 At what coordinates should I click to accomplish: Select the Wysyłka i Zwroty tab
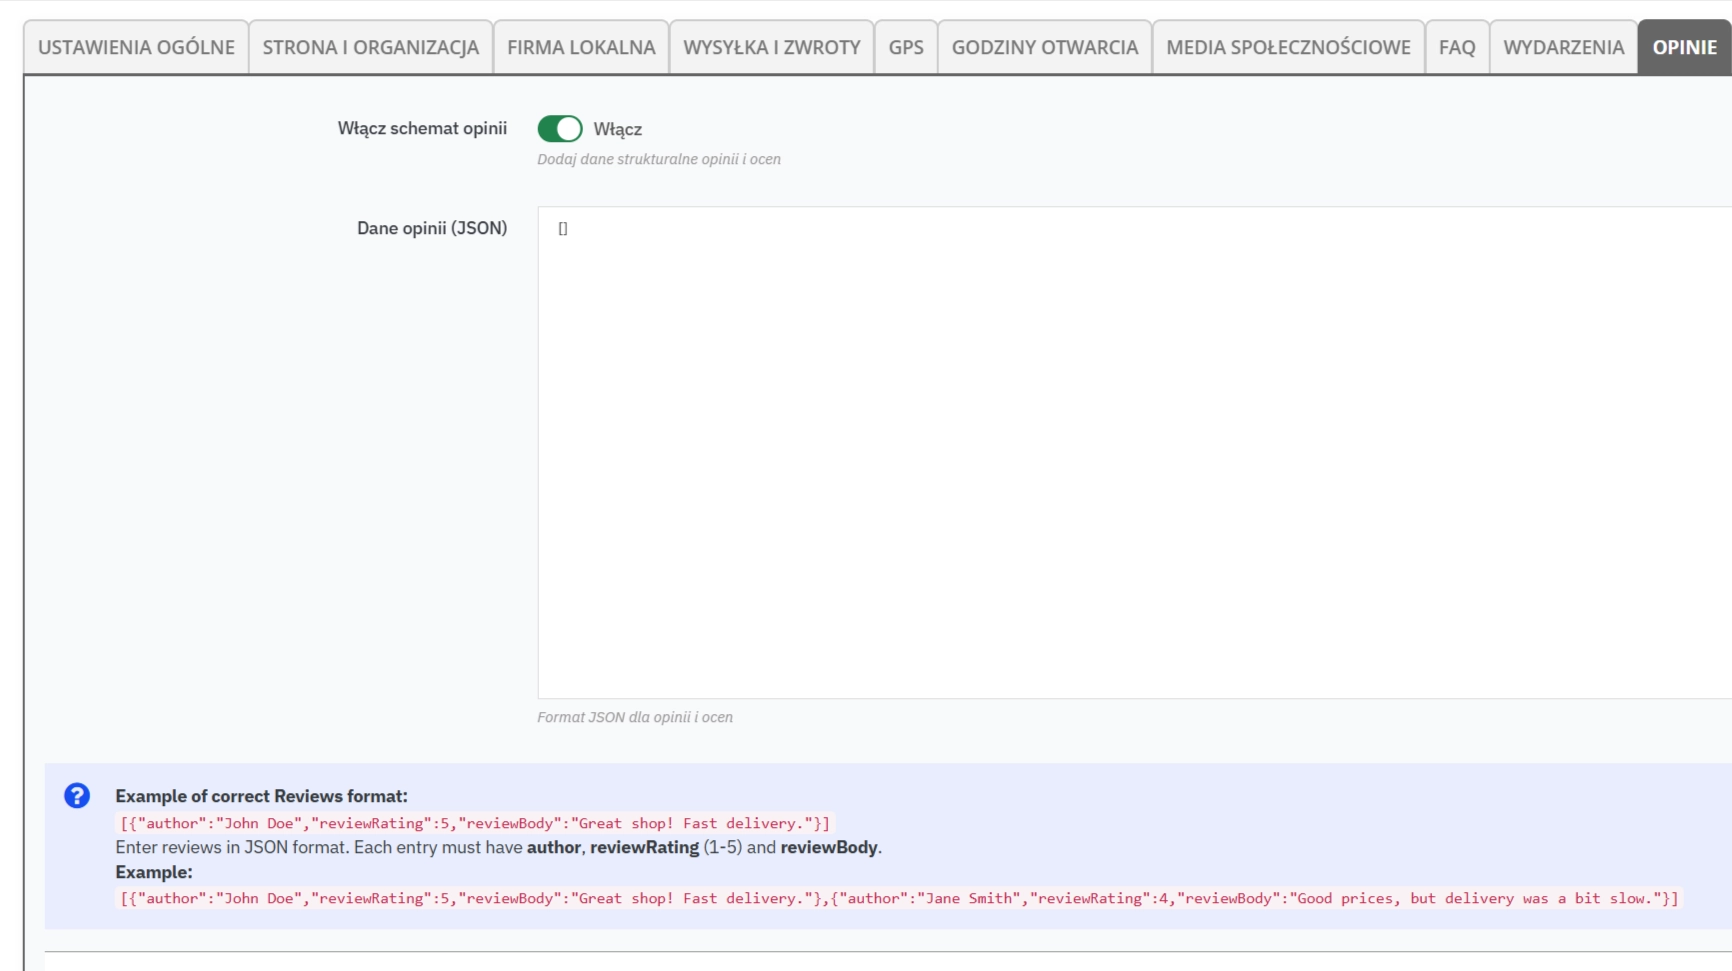(771, 47)
